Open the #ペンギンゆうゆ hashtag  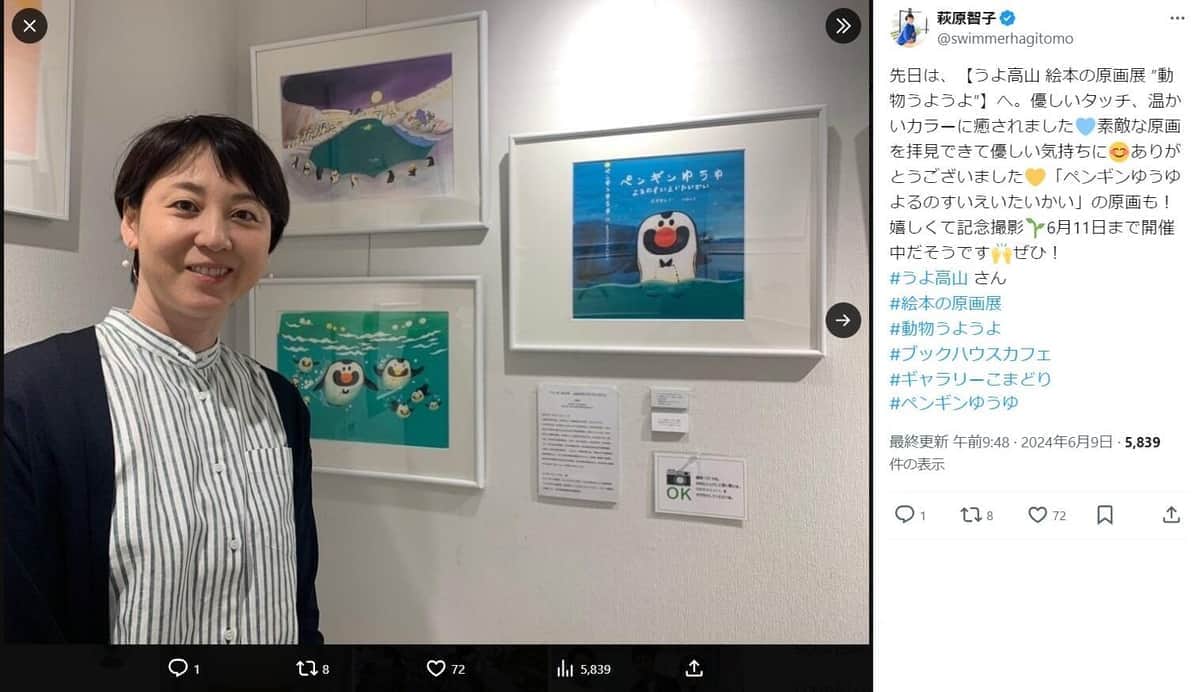click(x=953, y=403)
